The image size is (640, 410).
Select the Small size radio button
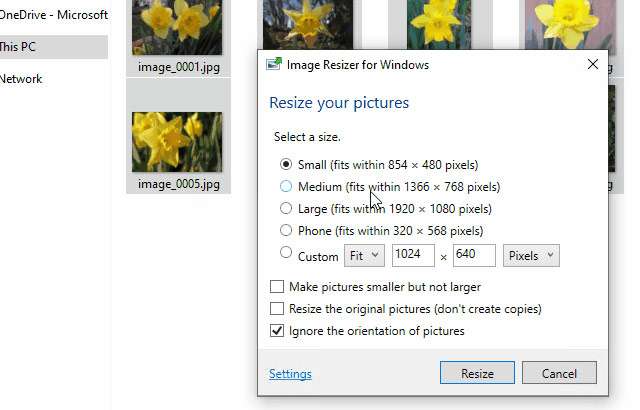point(287,164)
